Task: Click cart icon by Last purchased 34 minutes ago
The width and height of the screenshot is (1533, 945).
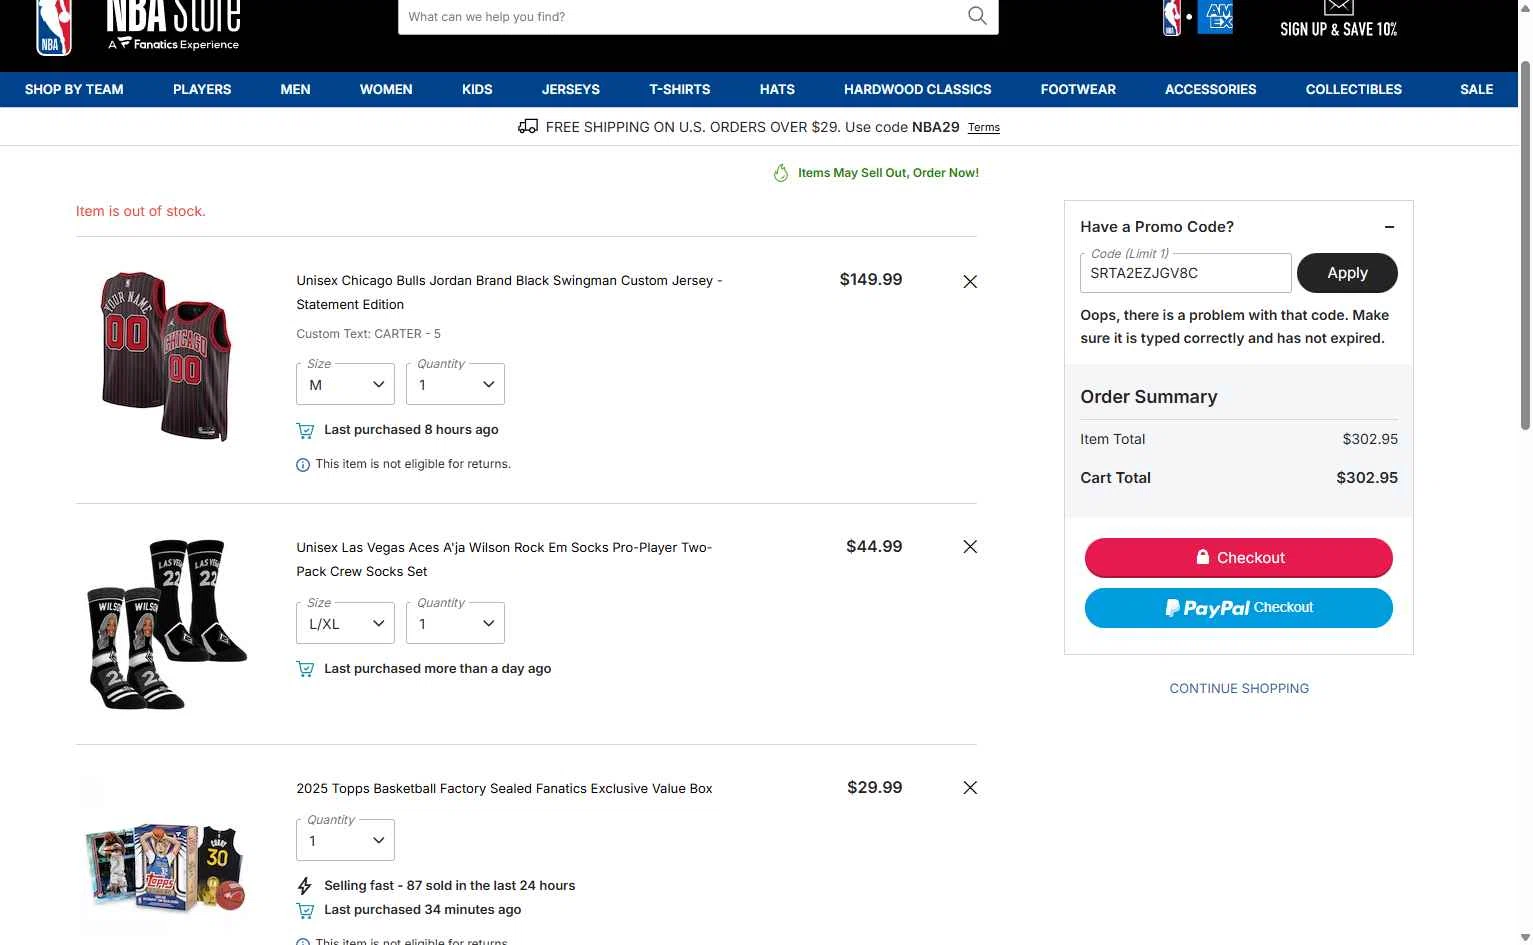Action: pos(305,911)
